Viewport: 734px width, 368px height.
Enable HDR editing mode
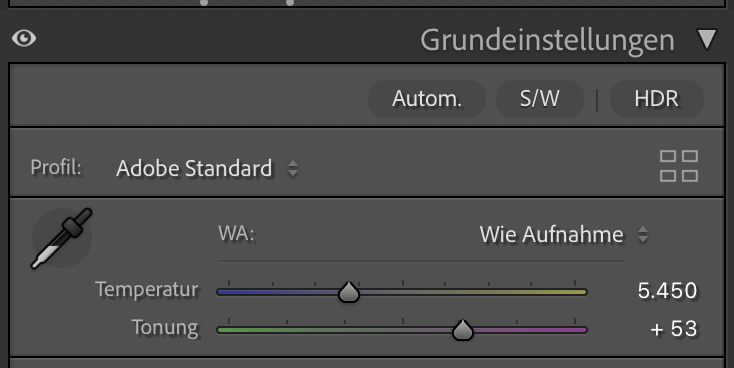[x=656, y=99]
